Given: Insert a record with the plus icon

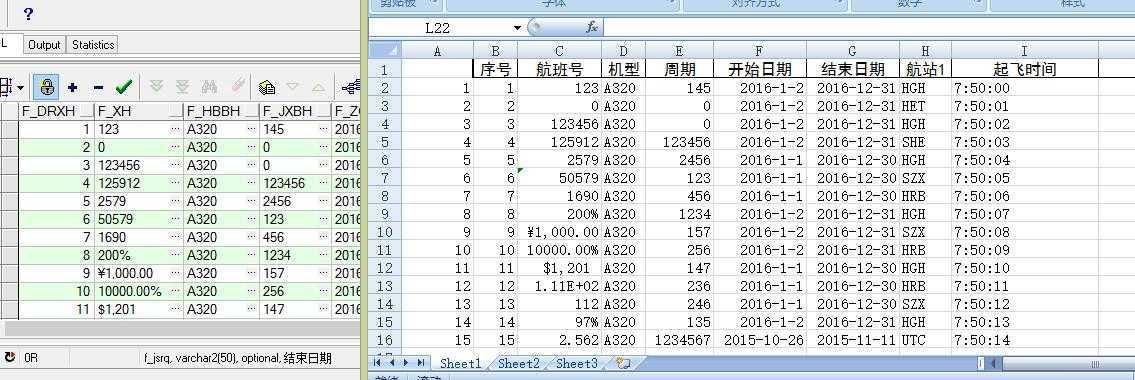Looking at the screenshot, I should [x=72, y=88].
